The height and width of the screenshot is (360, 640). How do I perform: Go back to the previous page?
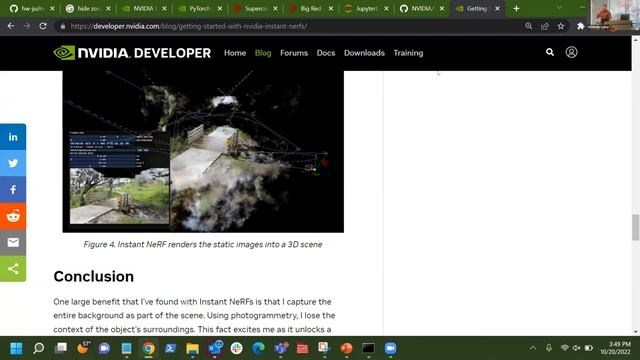11,26
